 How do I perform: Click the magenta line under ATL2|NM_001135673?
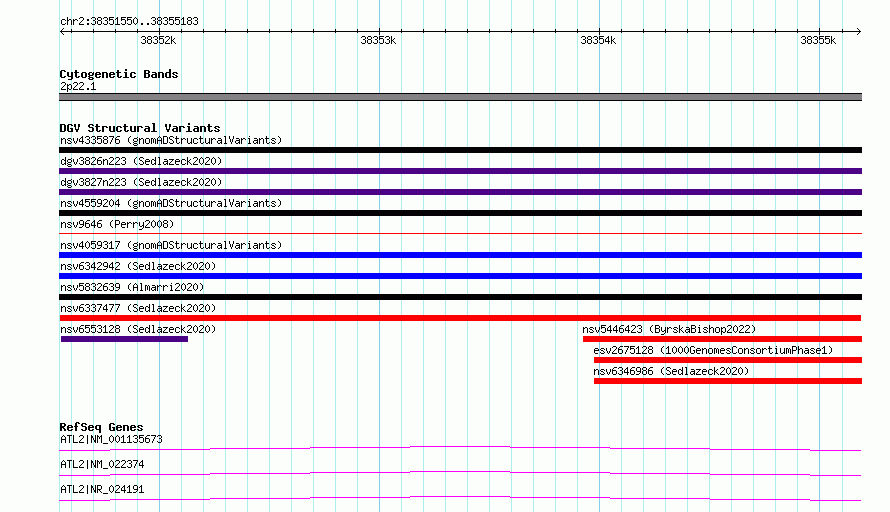point(460,448)
